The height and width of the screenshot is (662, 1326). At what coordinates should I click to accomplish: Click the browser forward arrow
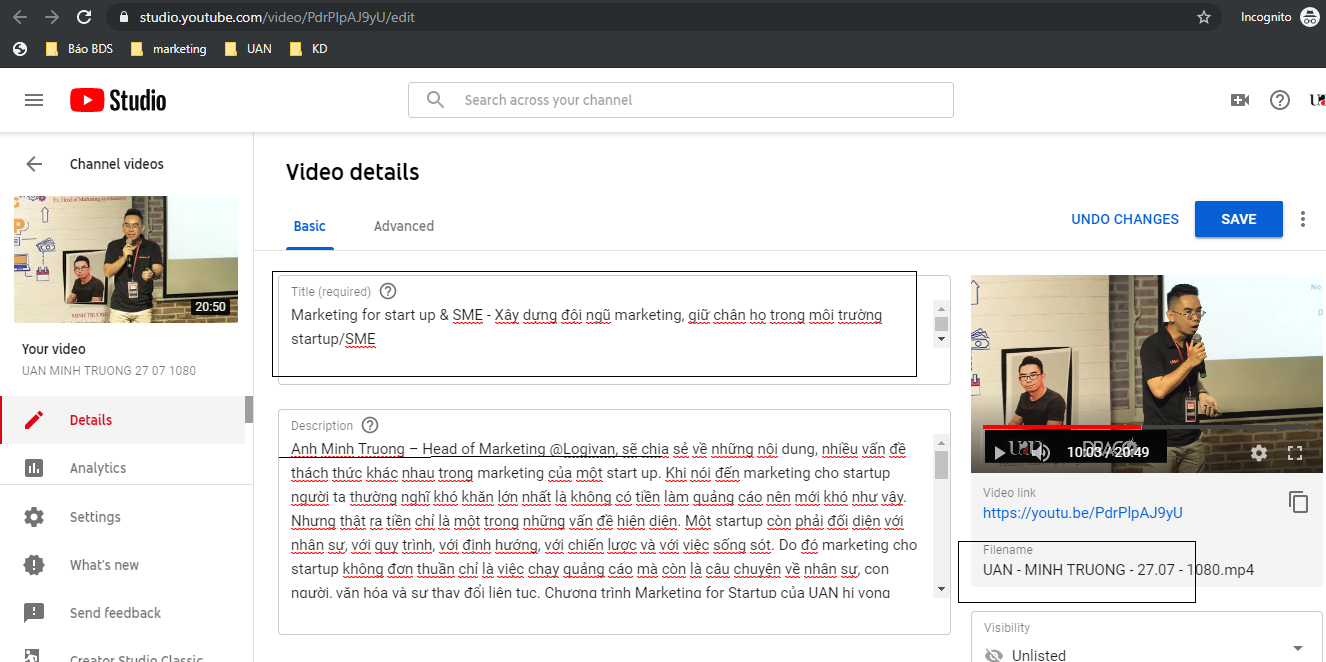click(52, 17)
